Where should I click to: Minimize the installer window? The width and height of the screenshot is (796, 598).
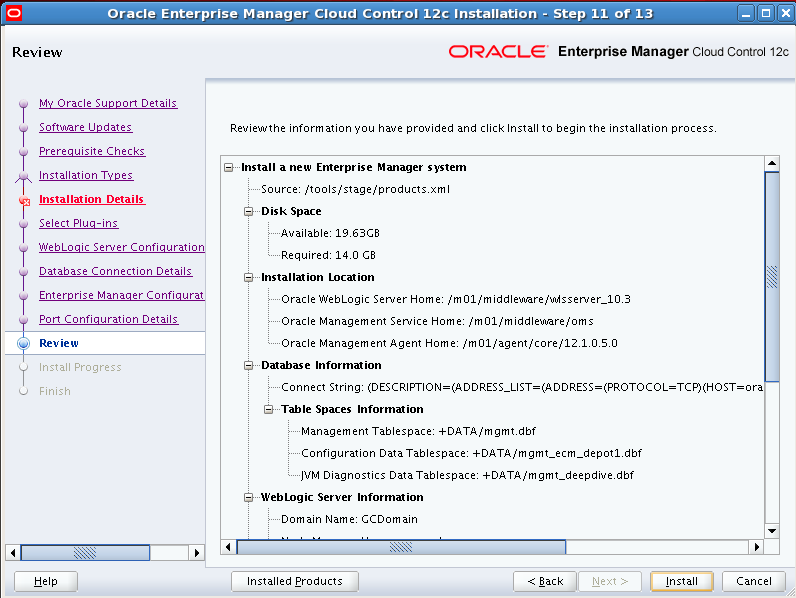[x=745, y=13]
